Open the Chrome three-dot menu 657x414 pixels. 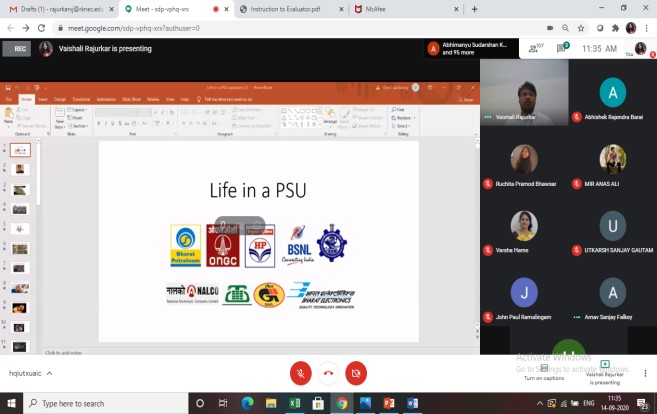[x=647, y=28]
